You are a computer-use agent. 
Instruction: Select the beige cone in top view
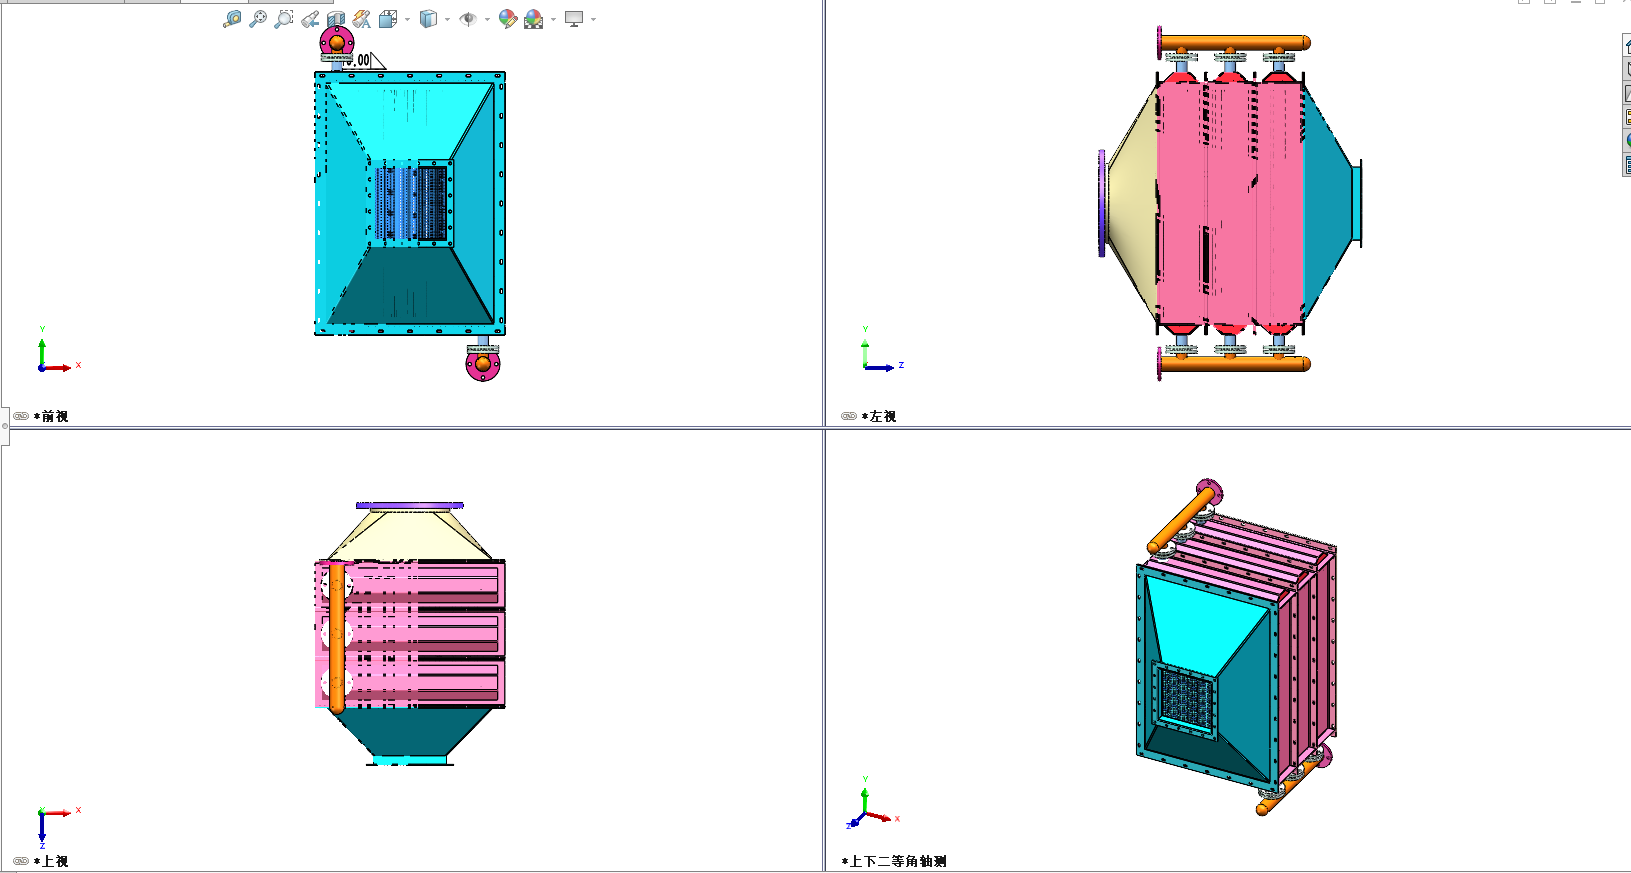410,534
